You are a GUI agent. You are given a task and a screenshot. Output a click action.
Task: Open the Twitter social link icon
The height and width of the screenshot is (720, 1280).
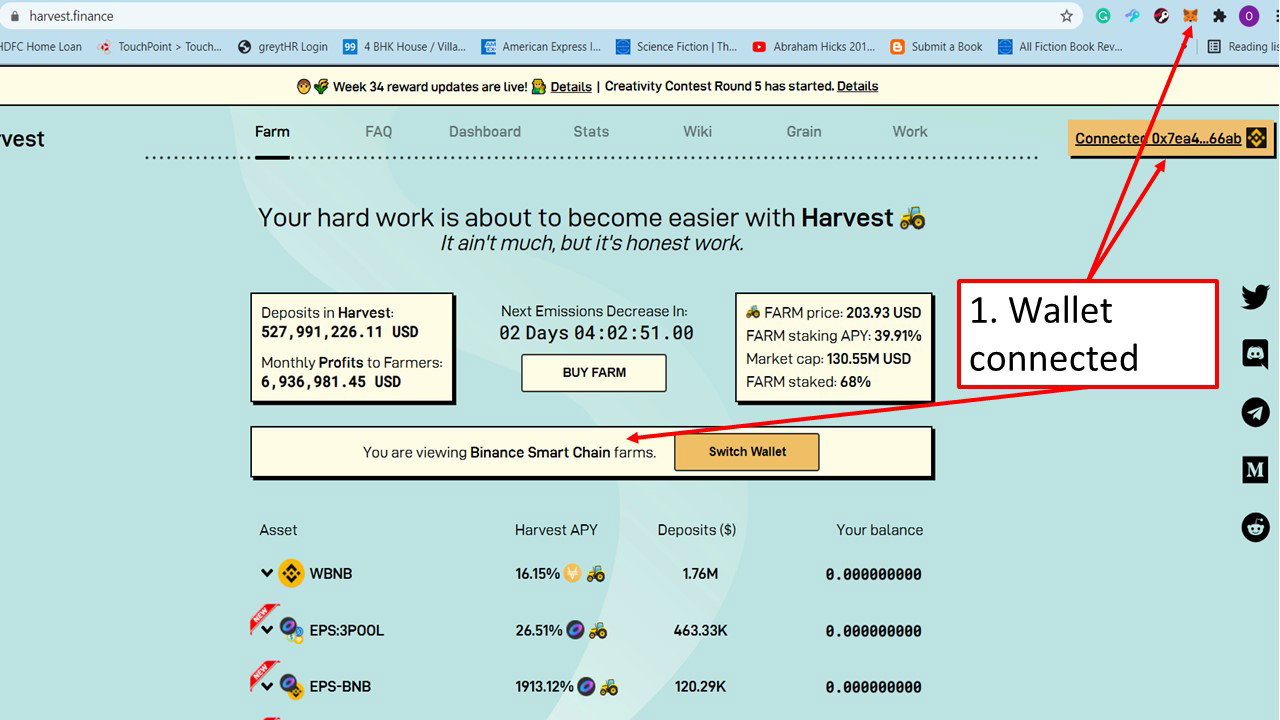tap(1255, 297)
